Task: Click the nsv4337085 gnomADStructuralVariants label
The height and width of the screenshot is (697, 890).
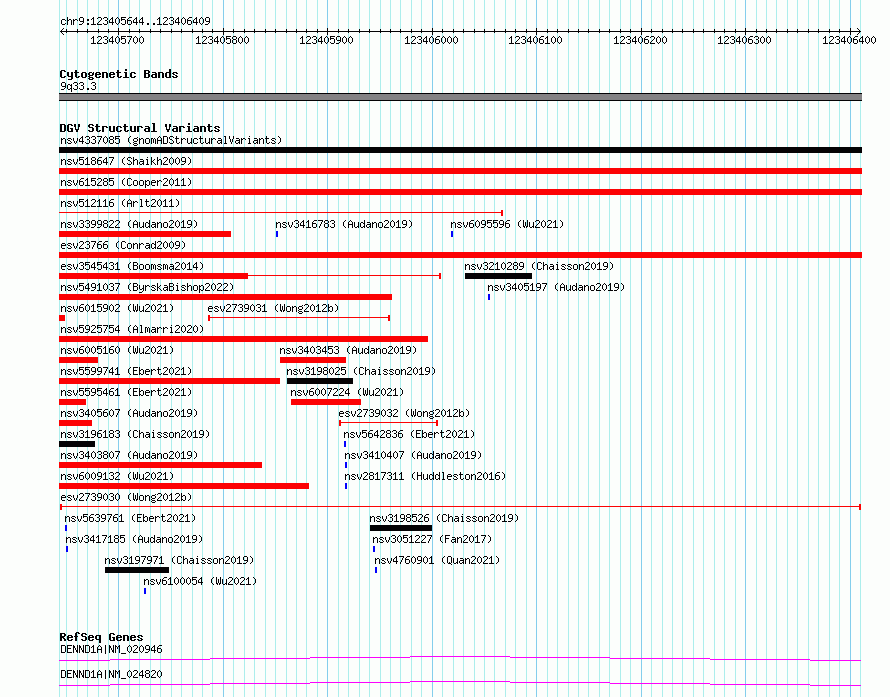Action: click(171, 140)
